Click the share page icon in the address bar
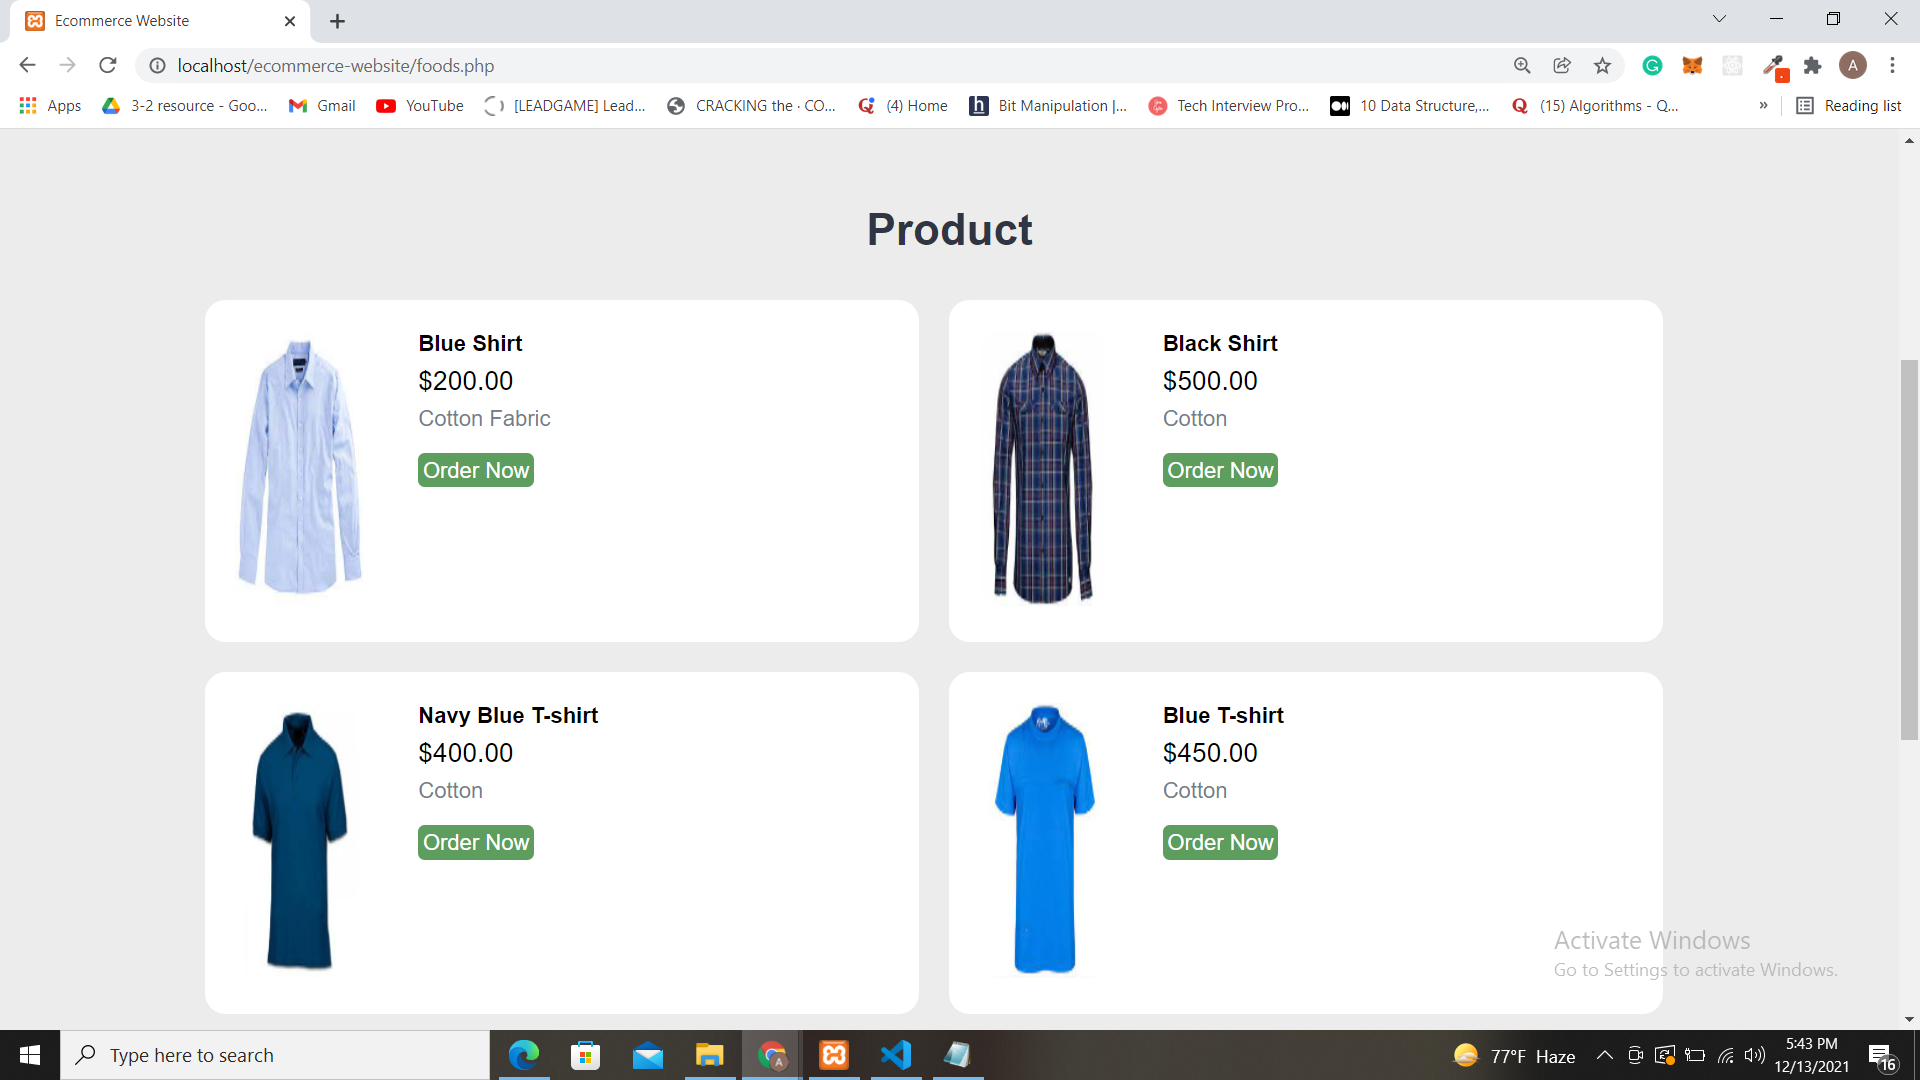Image resolution: width=1920 pixels, height=1080 pixels. 1562,66
